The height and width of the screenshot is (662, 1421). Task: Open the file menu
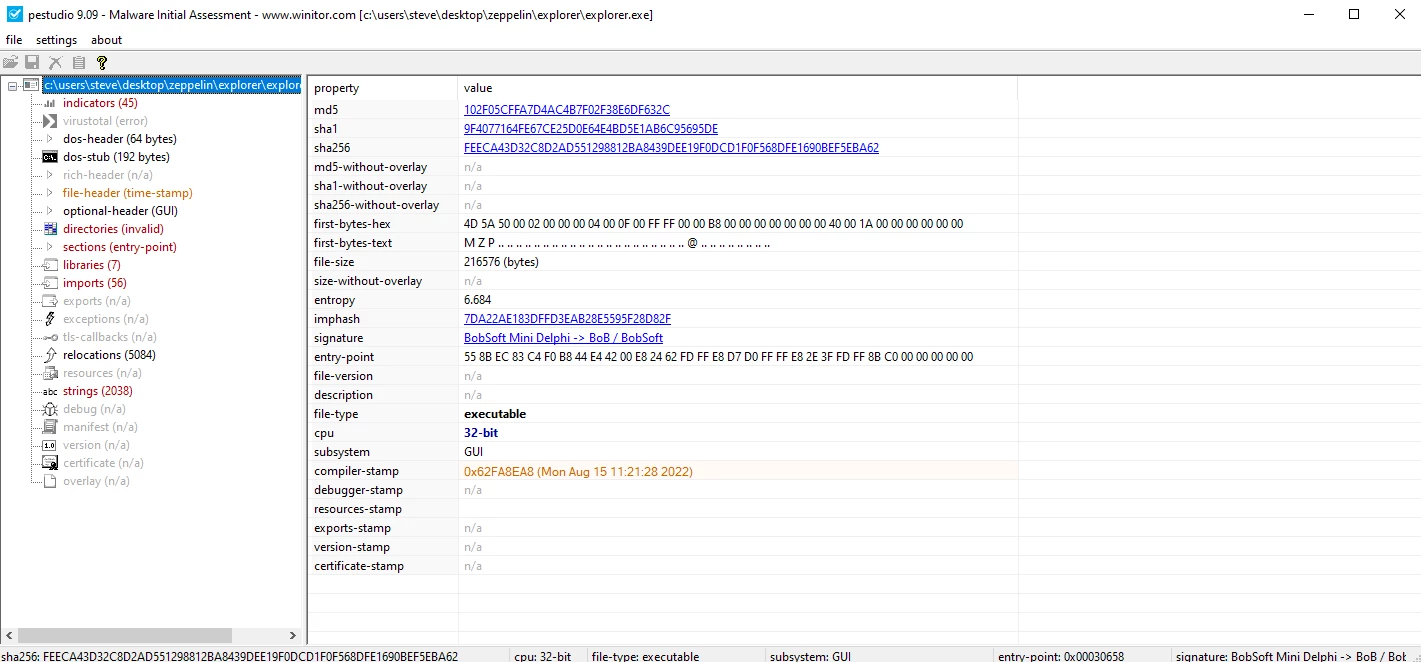[14, 40]
